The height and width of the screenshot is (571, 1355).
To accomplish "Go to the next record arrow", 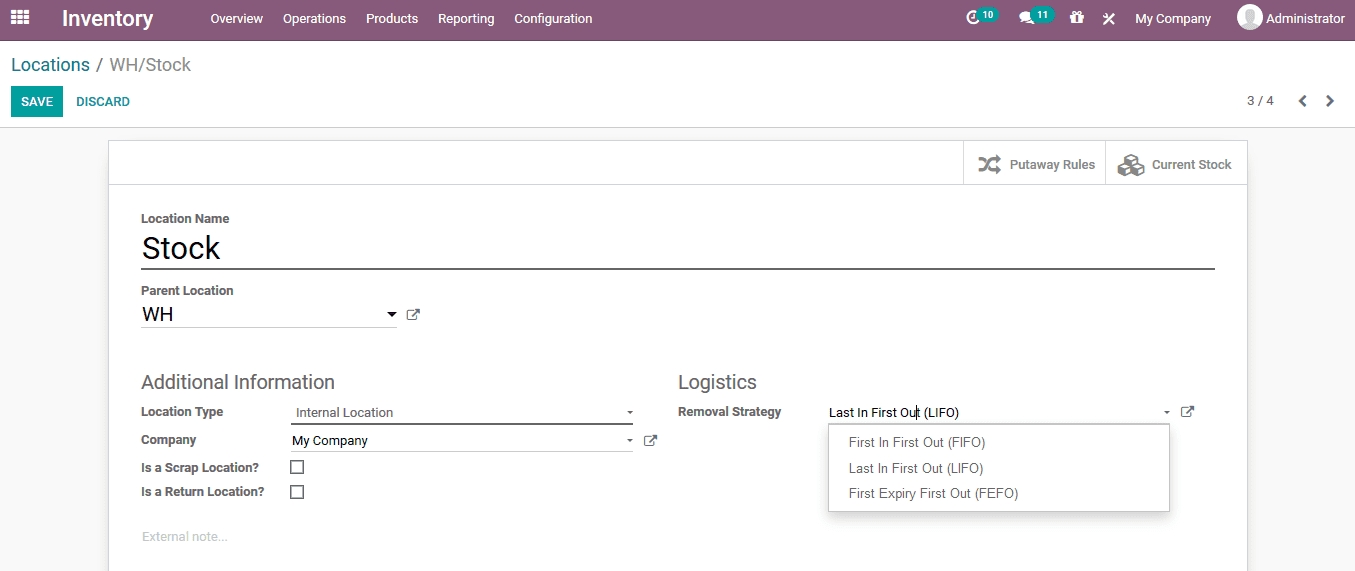I will tap(1330, 101).
